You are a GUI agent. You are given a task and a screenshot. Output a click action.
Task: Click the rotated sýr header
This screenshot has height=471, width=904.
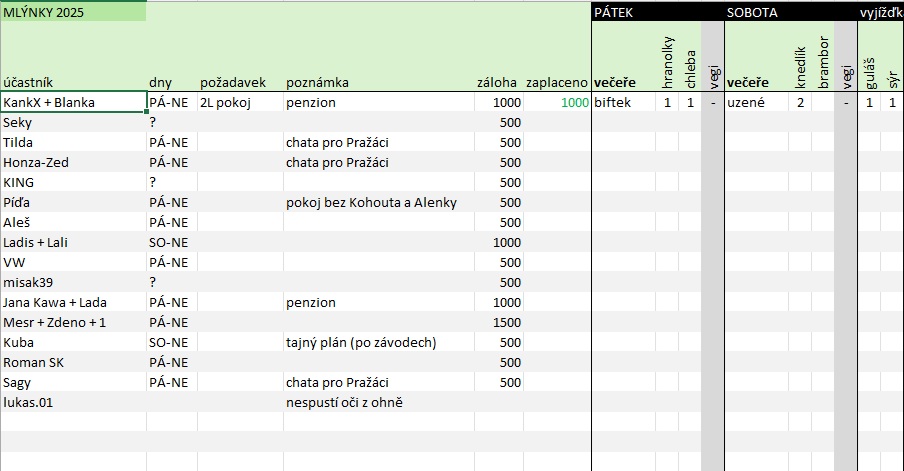(x=892, y=79)
